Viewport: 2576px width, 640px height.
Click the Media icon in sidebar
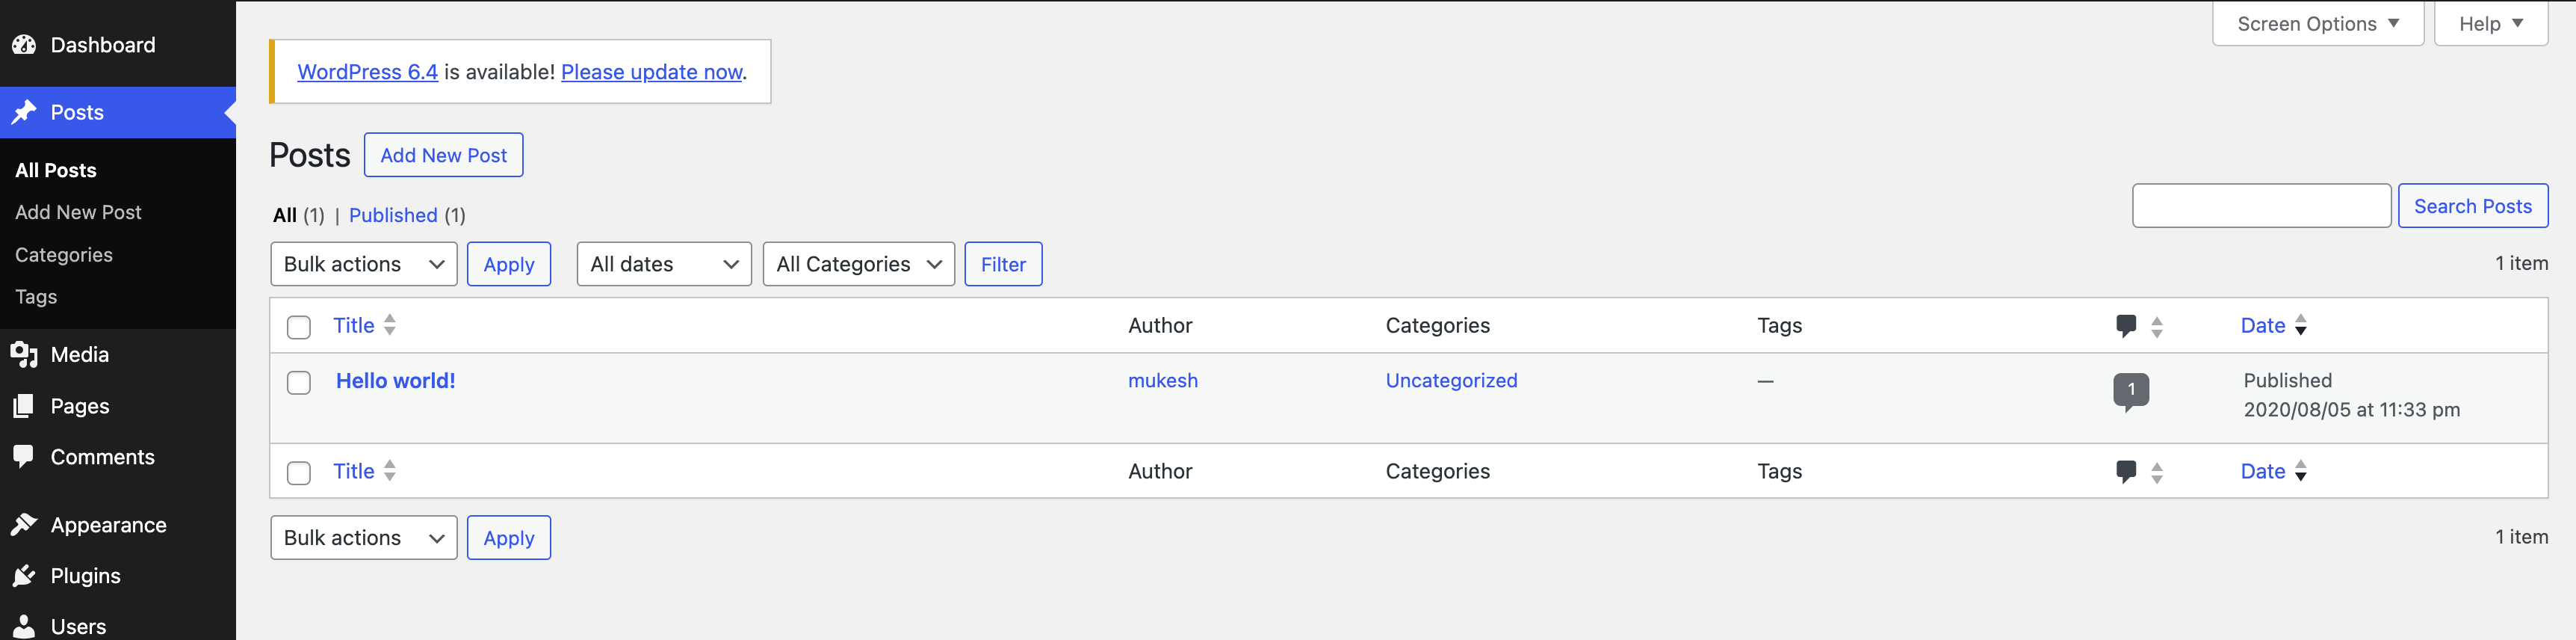coord(24,355)
